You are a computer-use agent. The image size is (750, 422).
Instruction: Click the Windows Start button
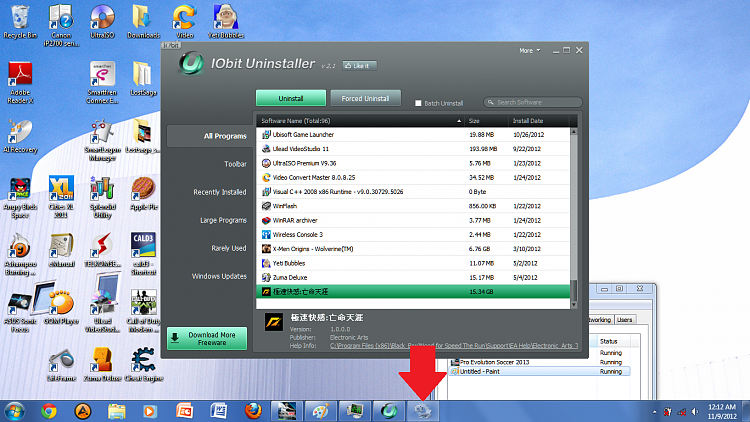pyautogui.click(x=14, y=411)
